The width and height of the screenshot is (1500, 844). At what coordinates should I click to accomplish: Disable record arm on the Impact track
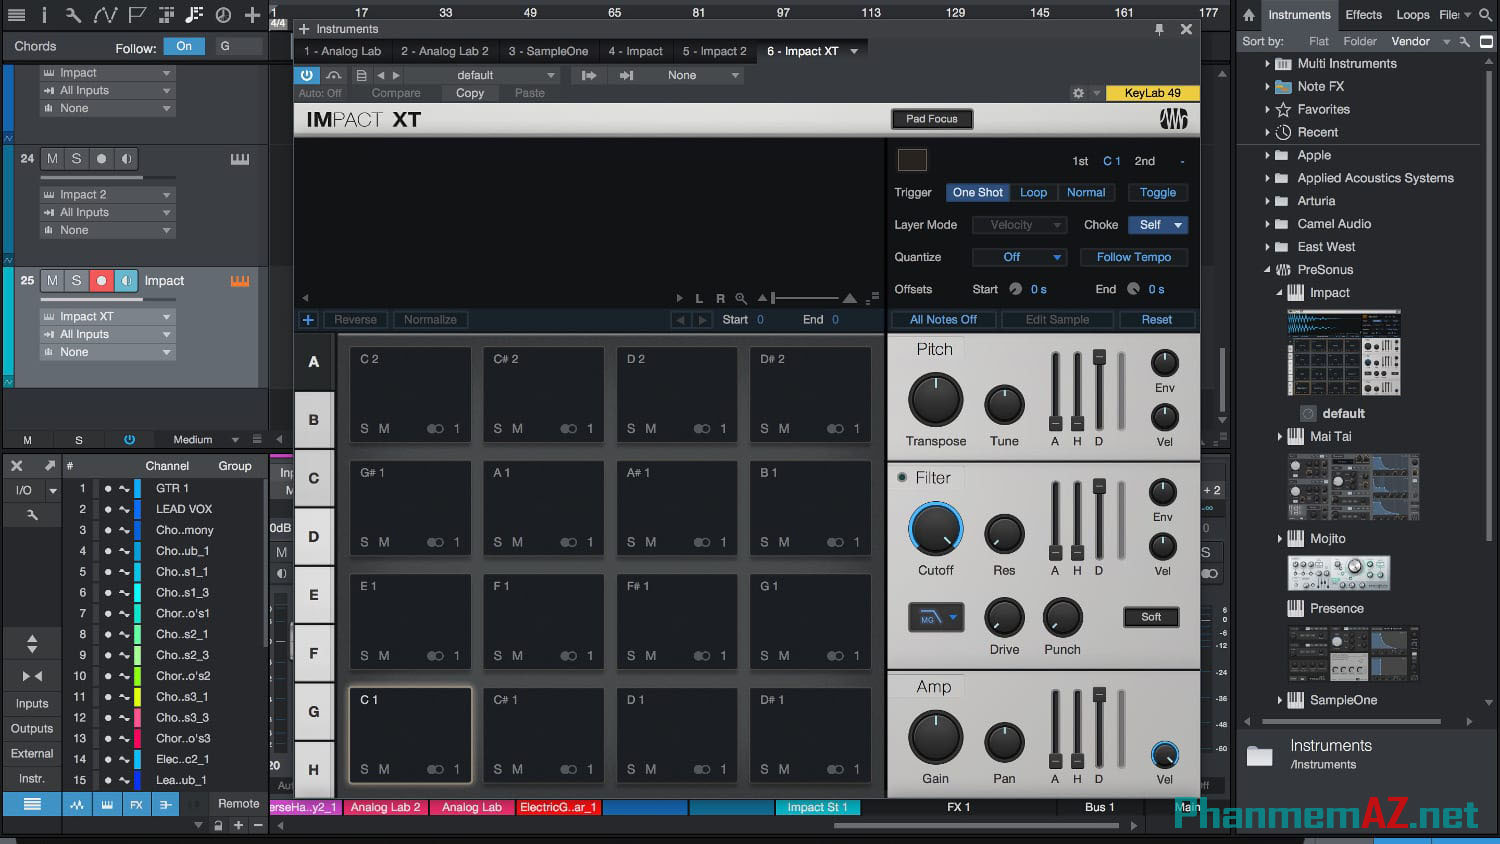tap(100, 280)
